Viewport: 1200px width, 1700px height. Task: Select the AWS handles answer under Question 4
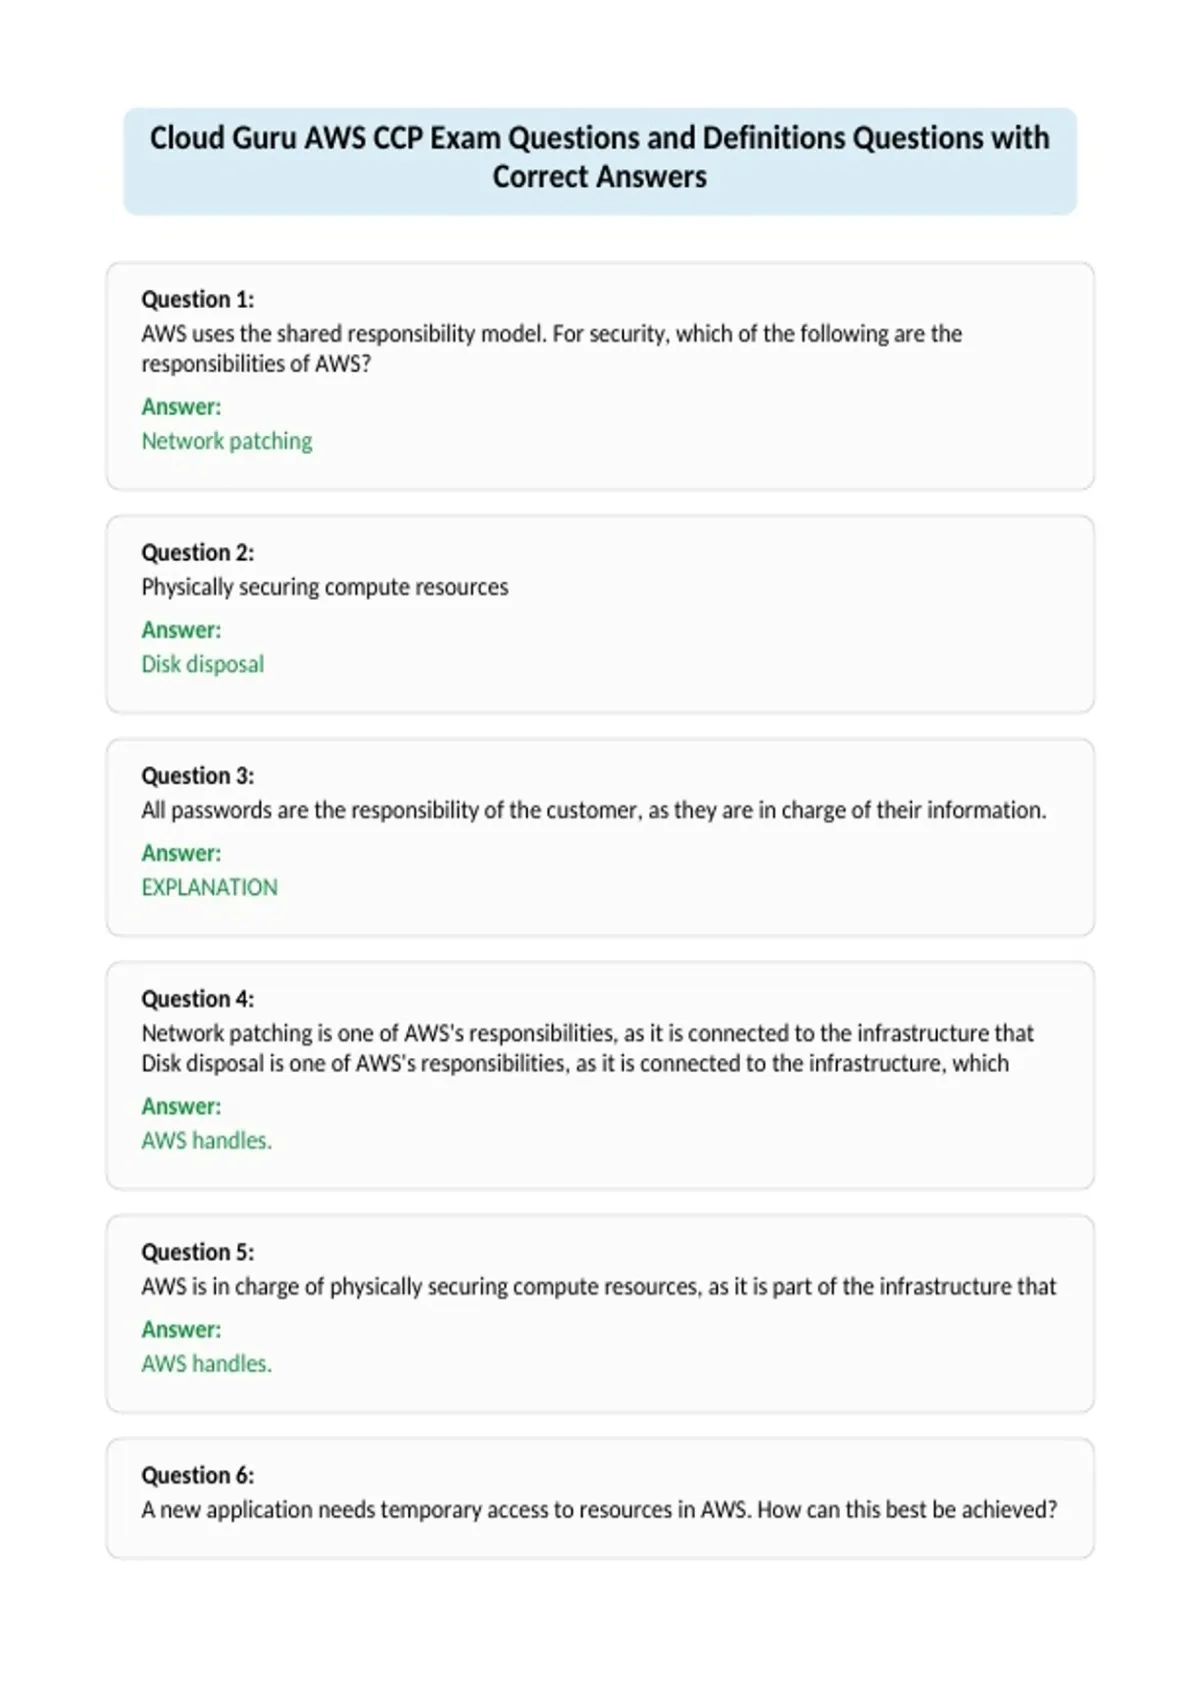(207, 1140)
